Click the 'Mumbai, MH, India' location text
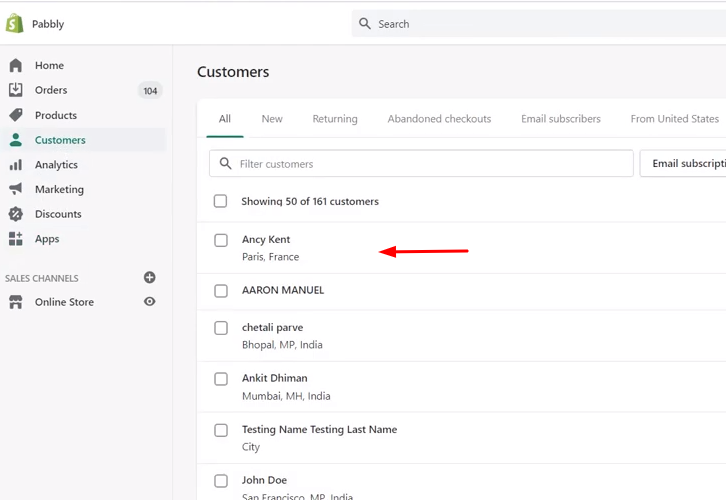 tap(286, 396)
